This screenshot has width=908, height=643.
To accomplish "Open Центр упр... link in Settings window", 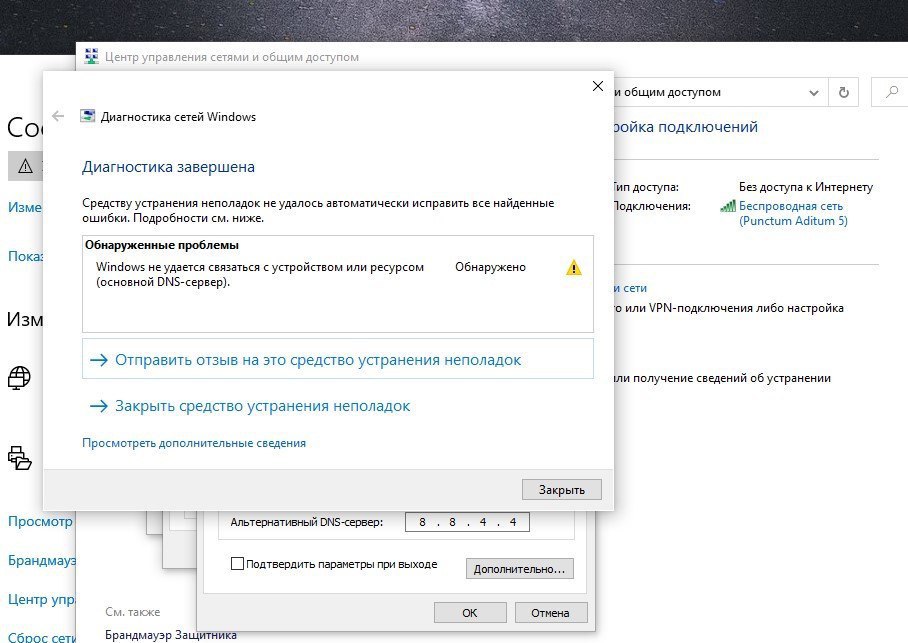I will tap(42, 600).
